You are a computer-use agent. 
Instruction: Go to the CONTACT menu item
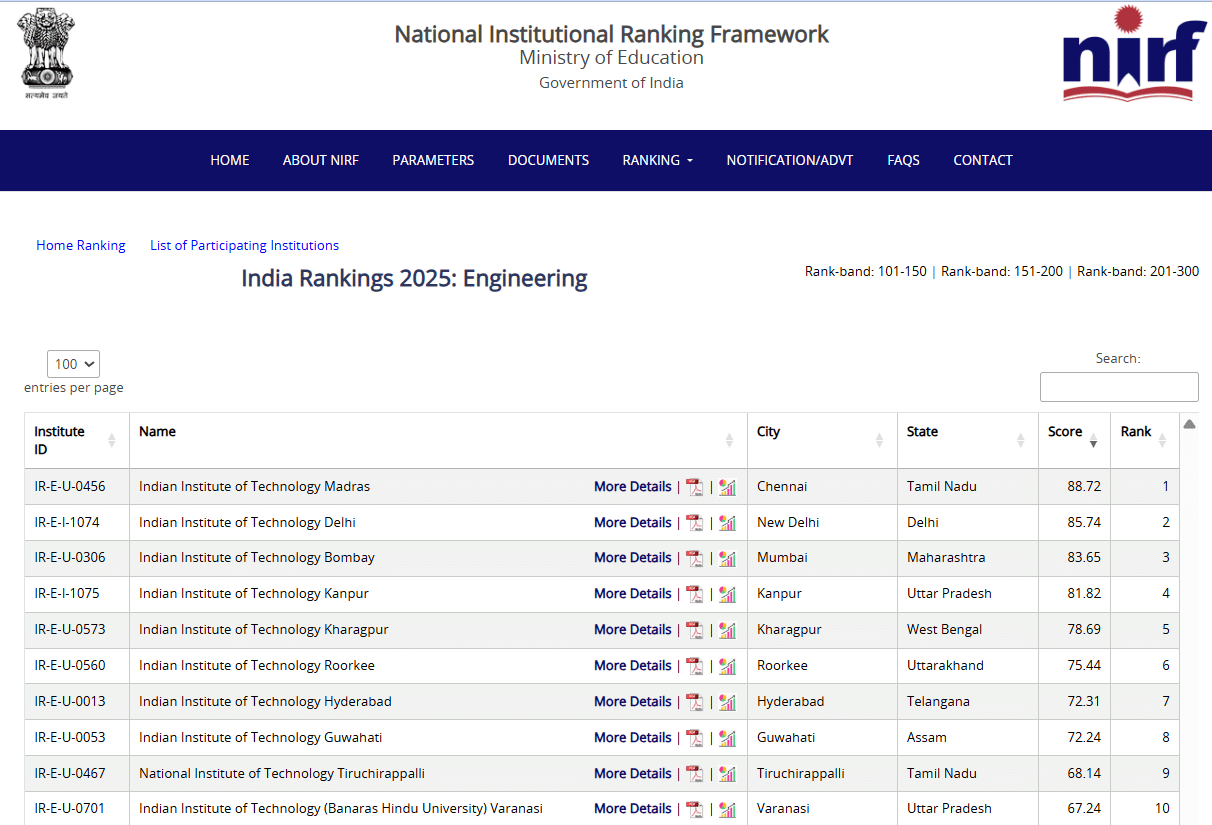coord(982,160)
